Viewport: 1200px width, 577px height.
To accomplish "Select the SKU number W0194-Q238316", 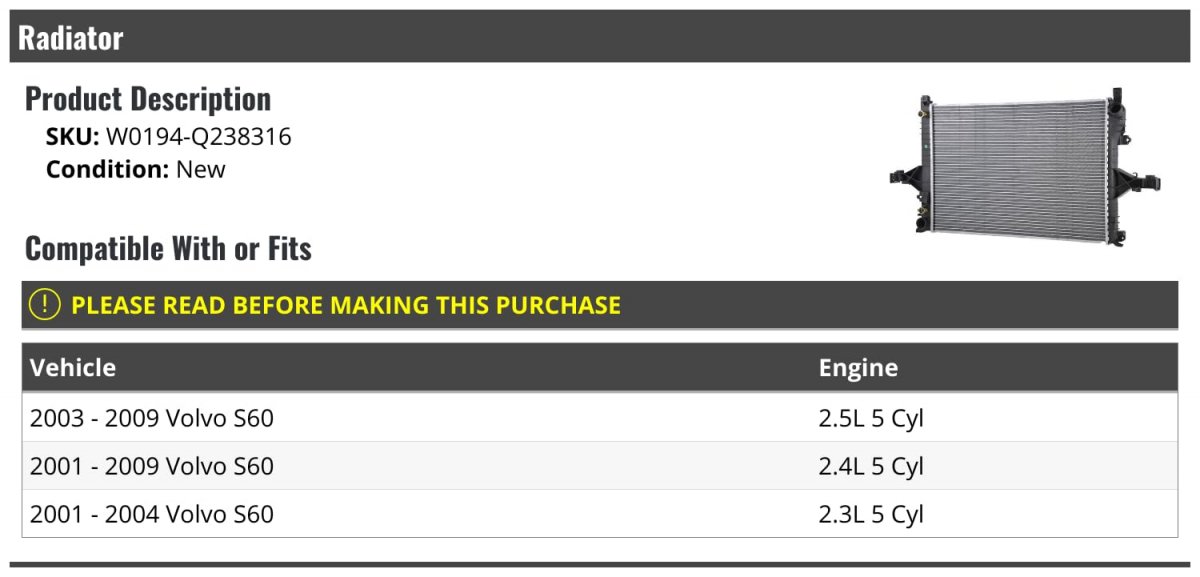I will [199, 137].
